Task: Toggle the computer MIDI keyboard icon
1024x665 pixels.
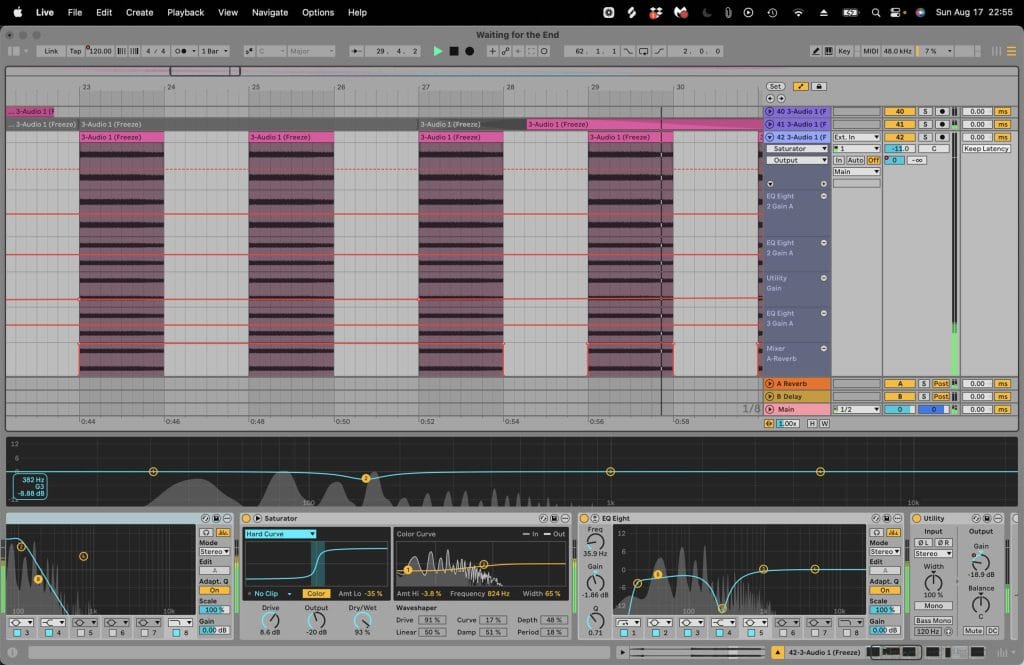Action: pos(829,51)
